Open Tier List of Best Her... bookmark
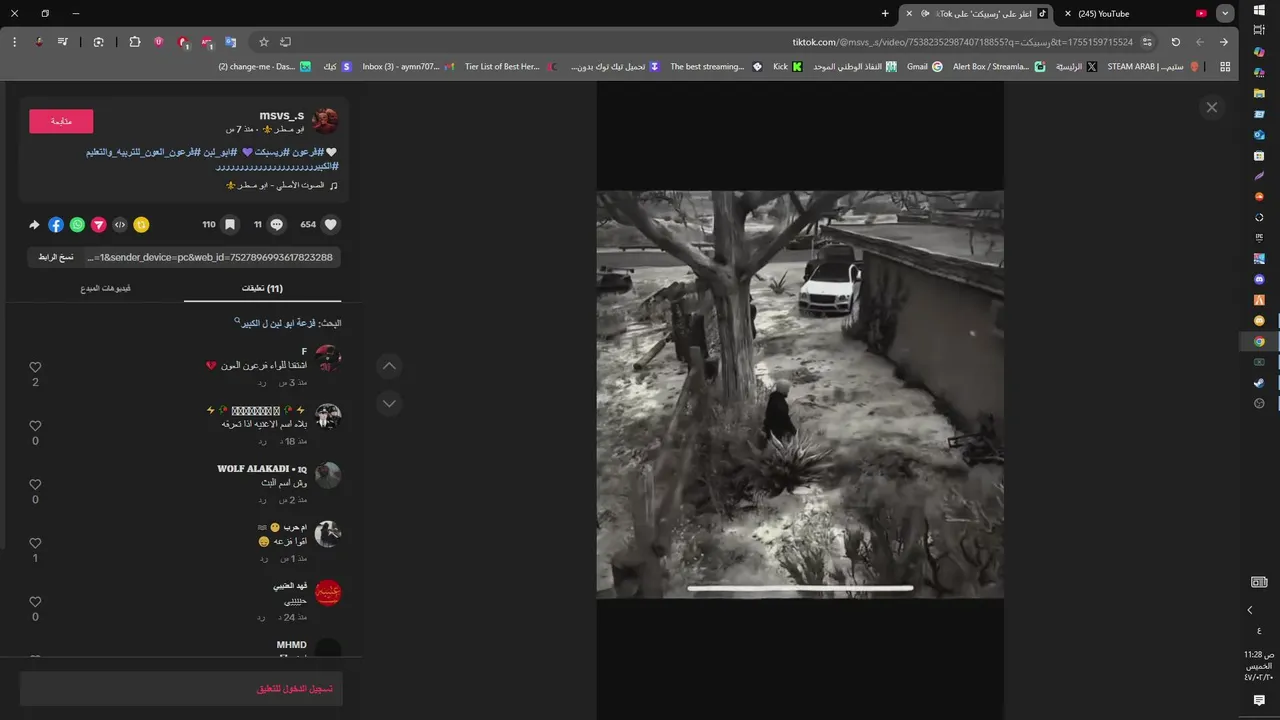Viewport: 1280px width, 720px height. point(511,67)
